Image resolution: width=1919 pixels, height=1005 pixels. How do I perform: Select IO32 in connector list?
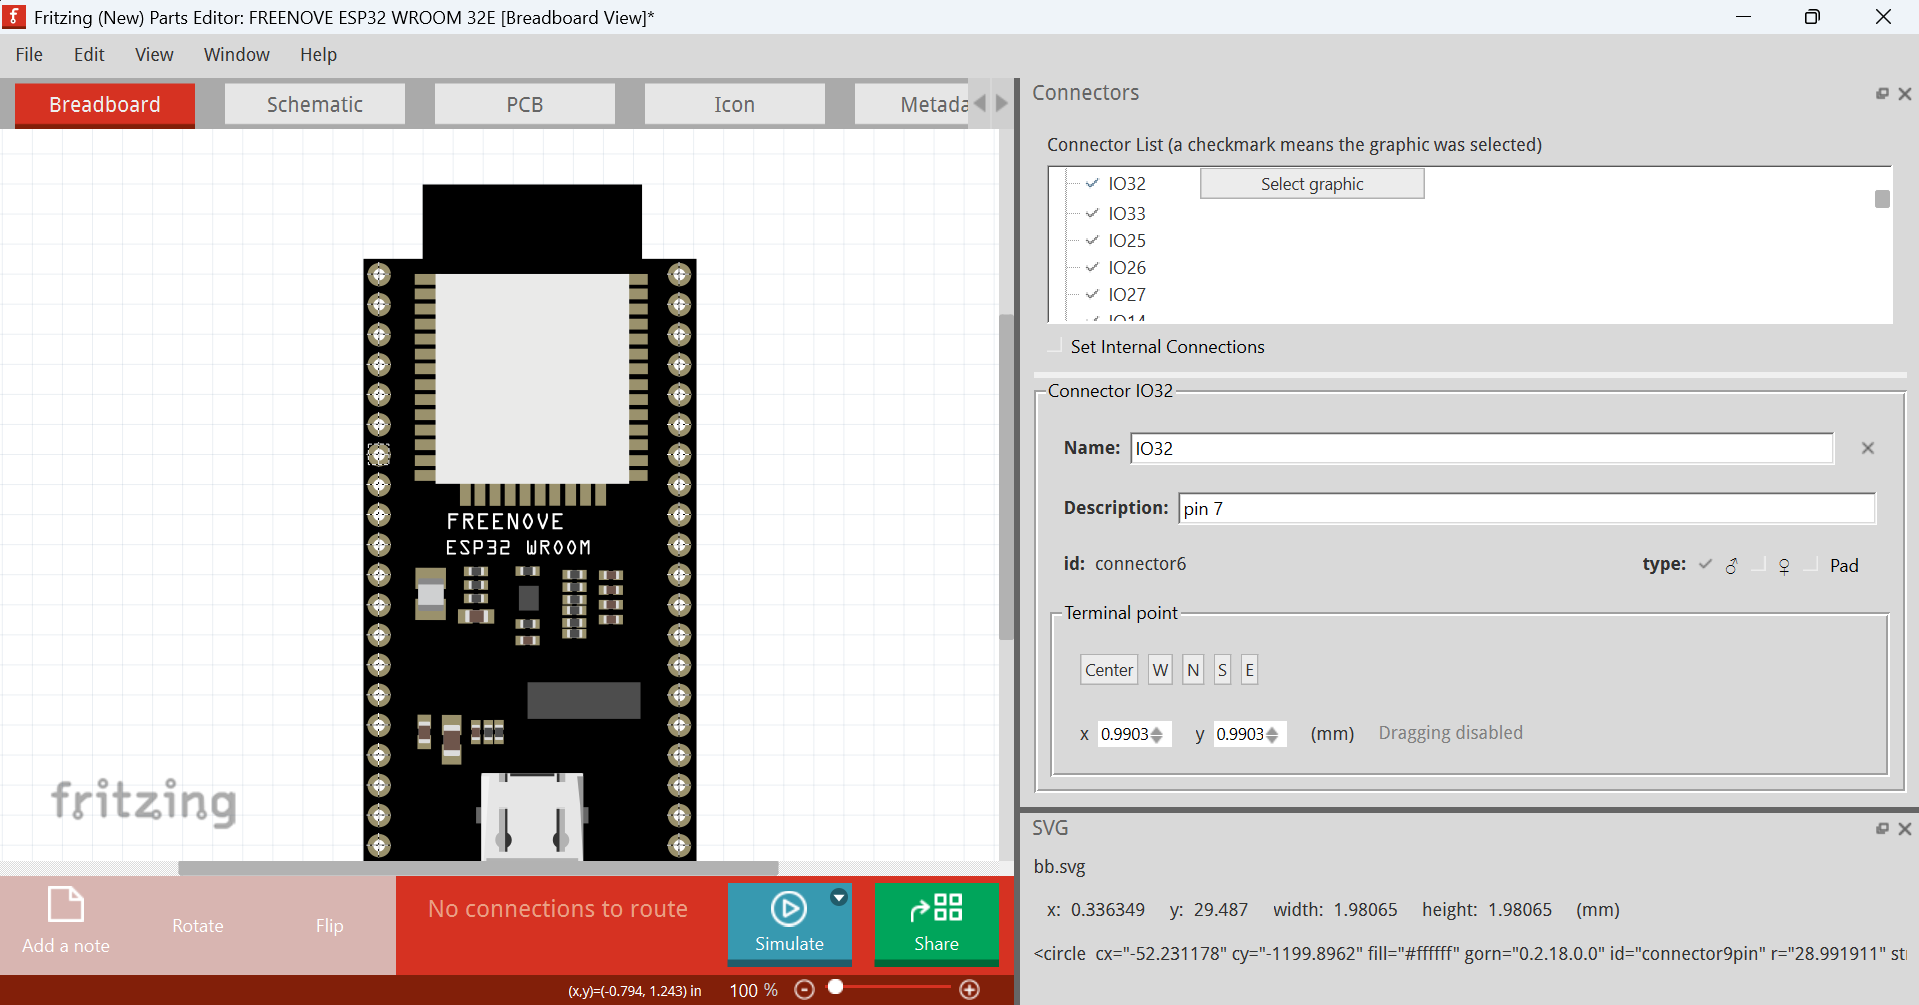click(x=1127, y=183)
